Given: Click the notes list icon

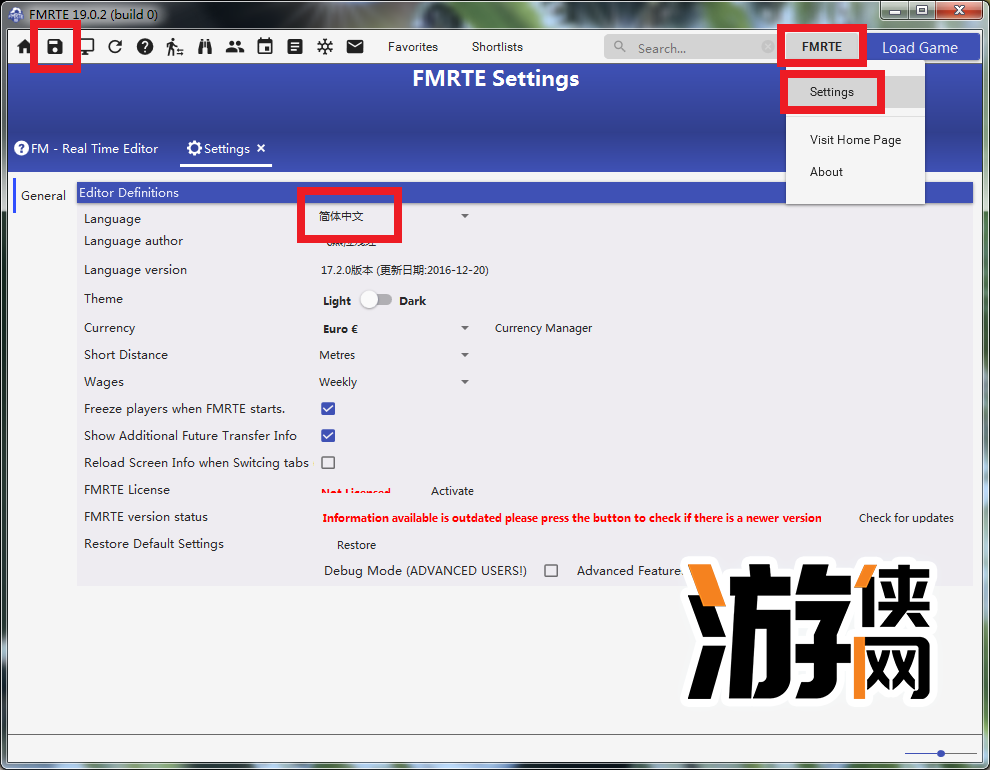Looking at the screenshot, I should 295,47.
